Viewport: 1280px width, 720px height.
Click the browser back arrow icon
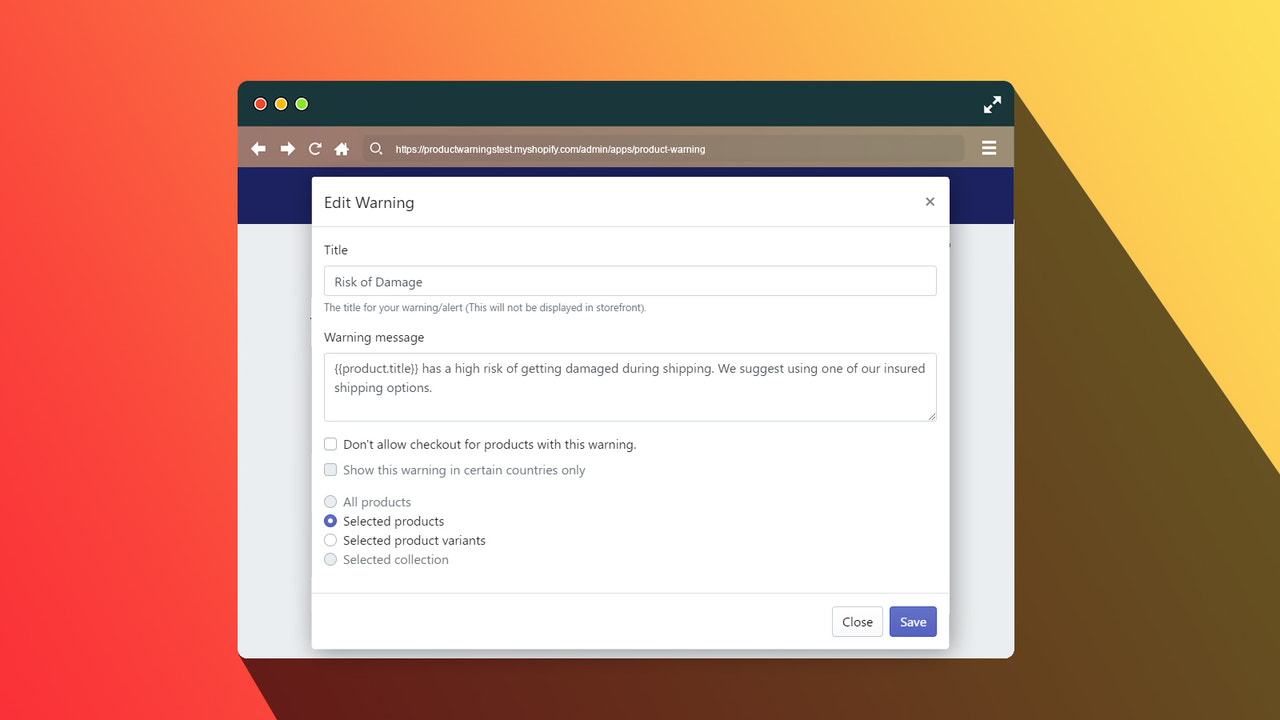point(258,148)
